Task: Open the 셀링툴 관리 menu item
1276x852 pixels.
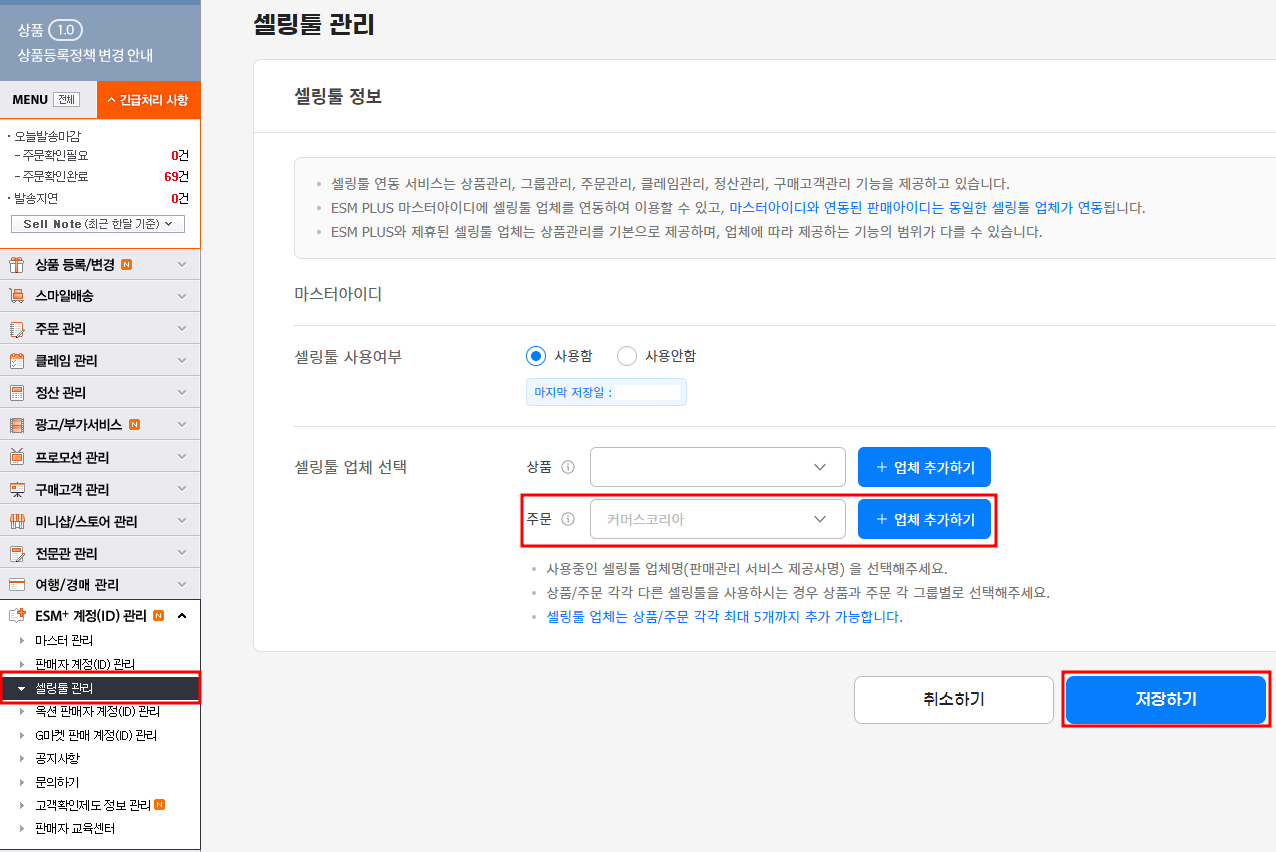Action: 64,688
